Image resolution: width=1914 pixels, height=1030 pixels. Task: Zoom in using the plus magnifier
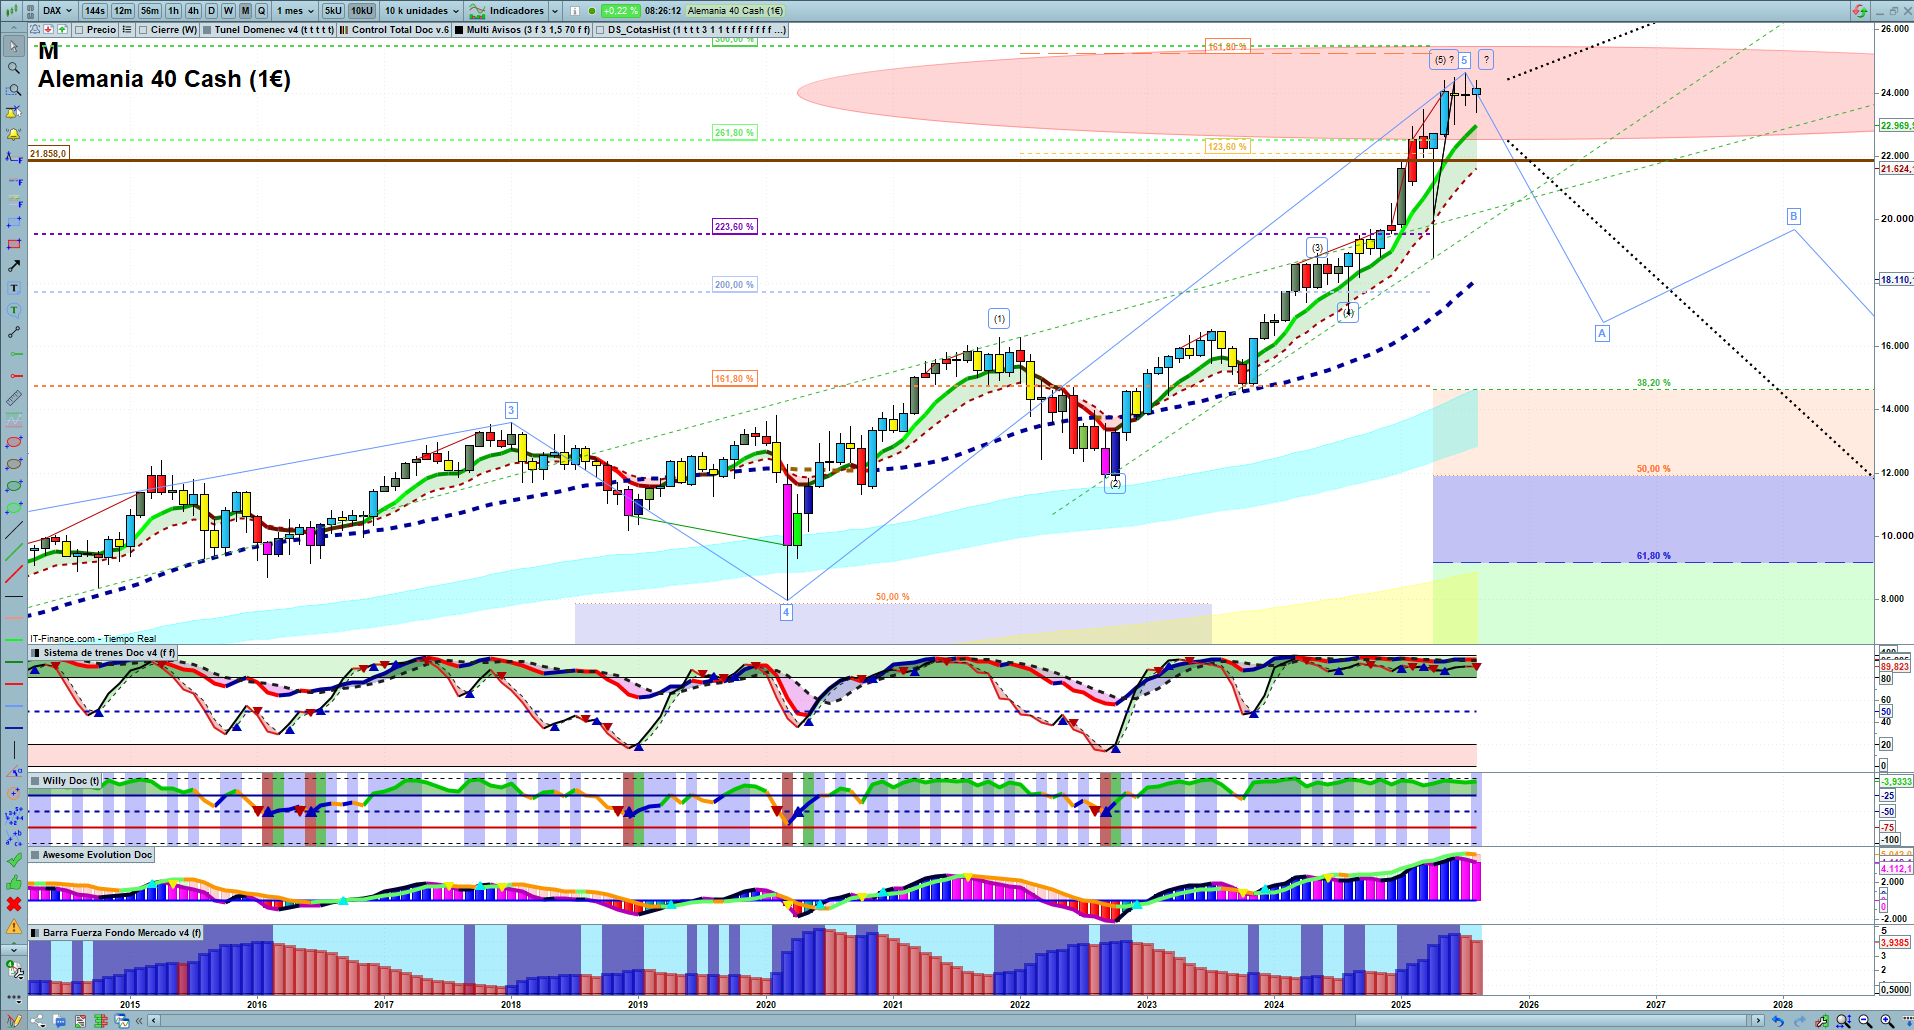click(1887, 1021)
